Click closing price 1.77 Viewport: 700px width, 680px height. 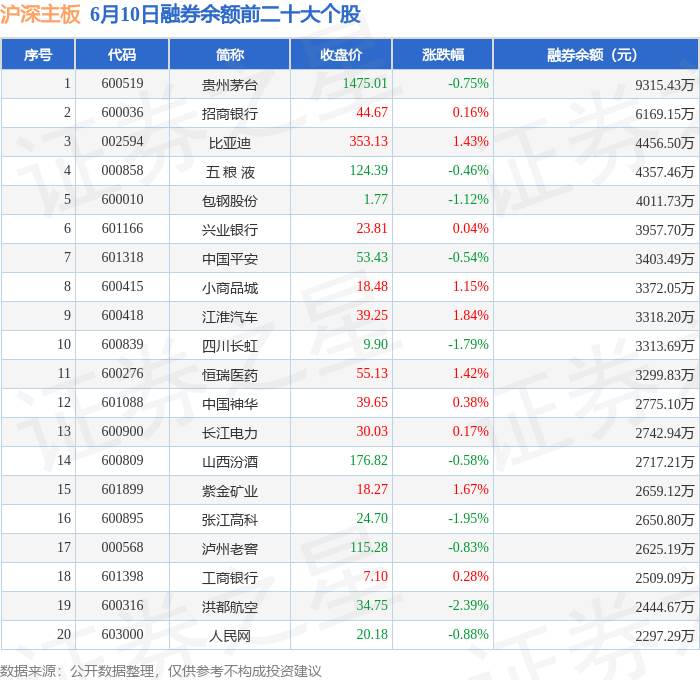375,200
